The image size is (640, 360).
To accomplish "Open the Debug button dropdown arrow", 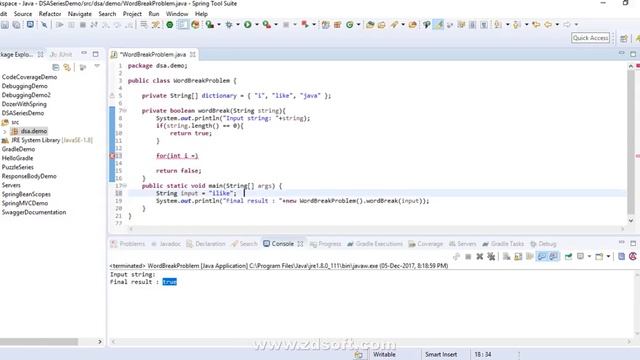I will 238,25.
